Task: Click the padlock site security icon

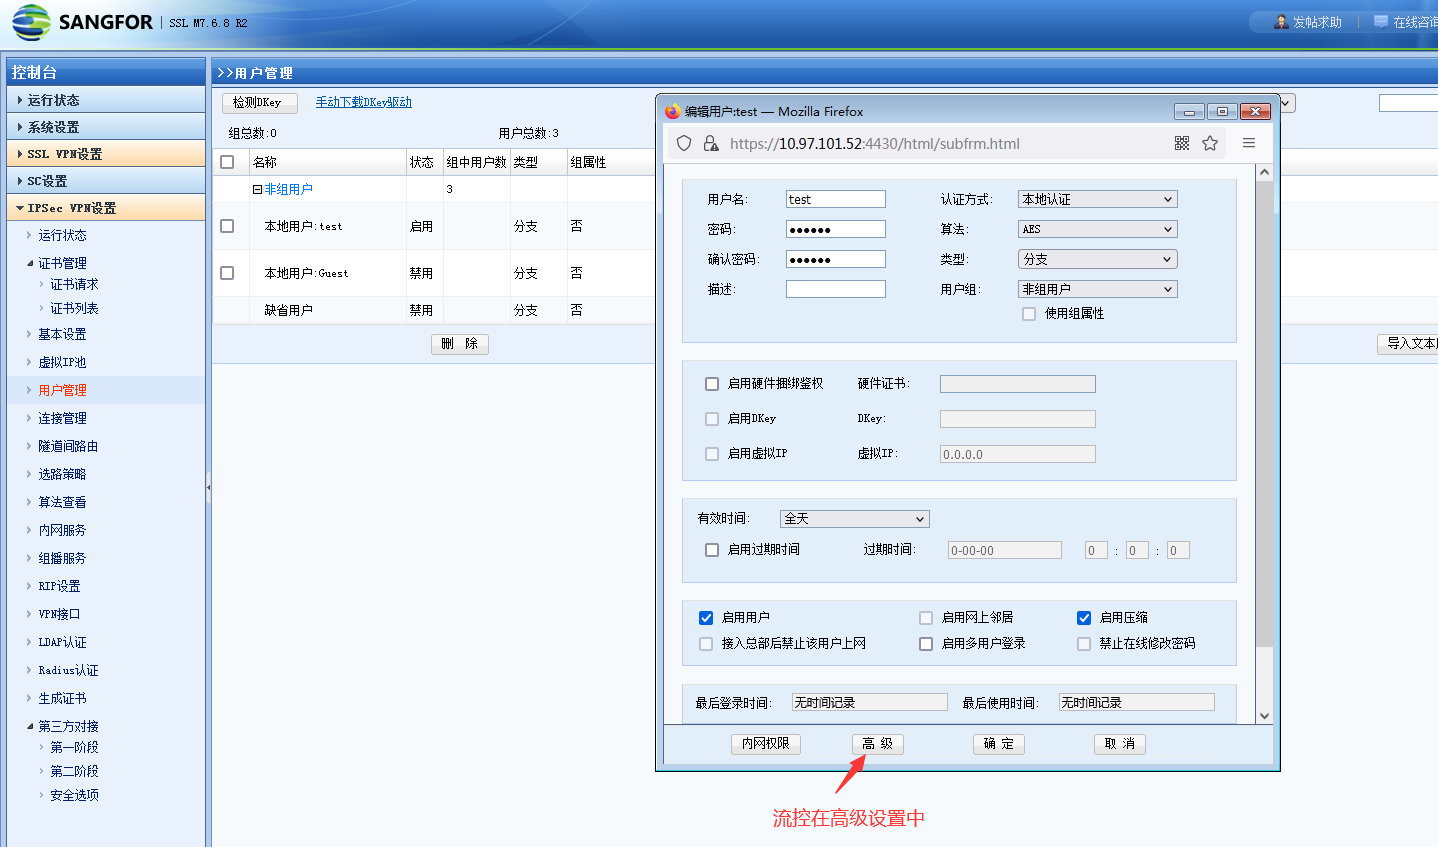Action: [711, 143]
